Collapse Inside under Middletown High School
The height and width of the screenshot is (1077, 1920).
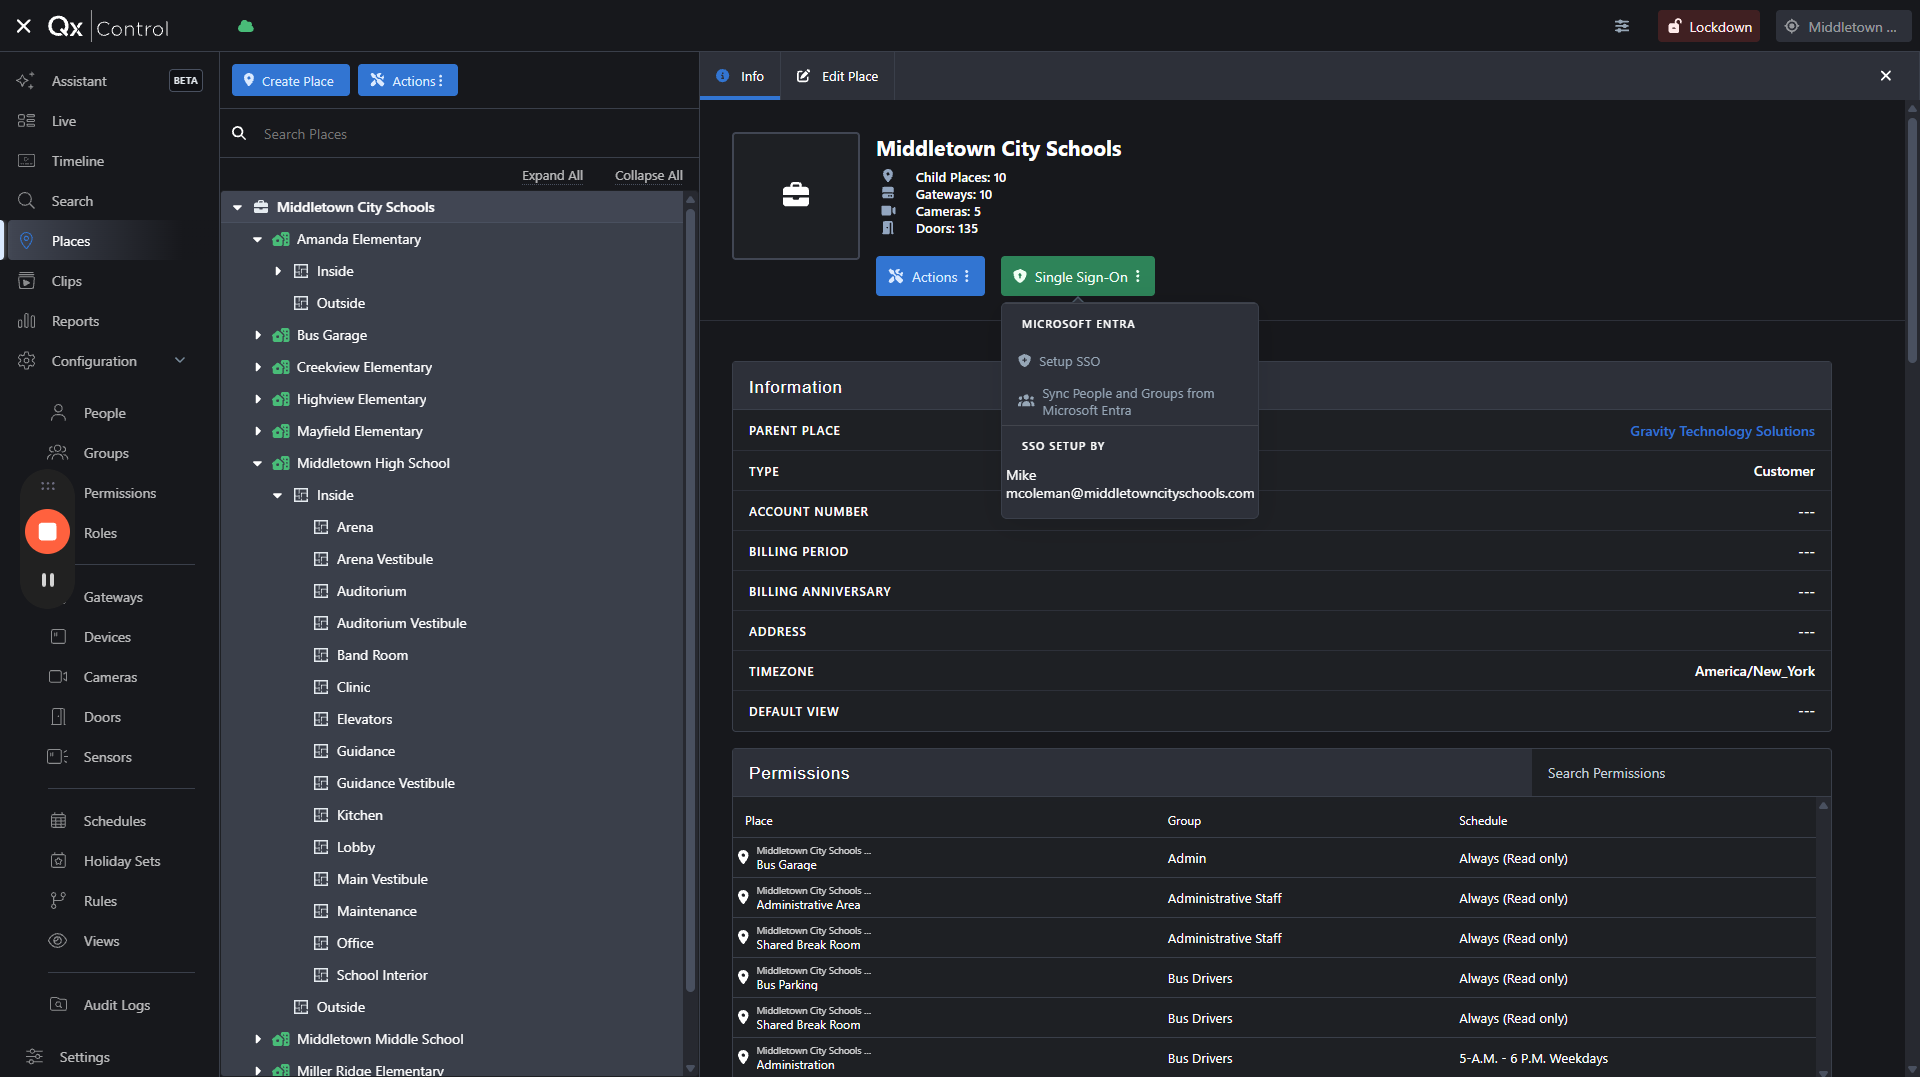pos(278,496)
